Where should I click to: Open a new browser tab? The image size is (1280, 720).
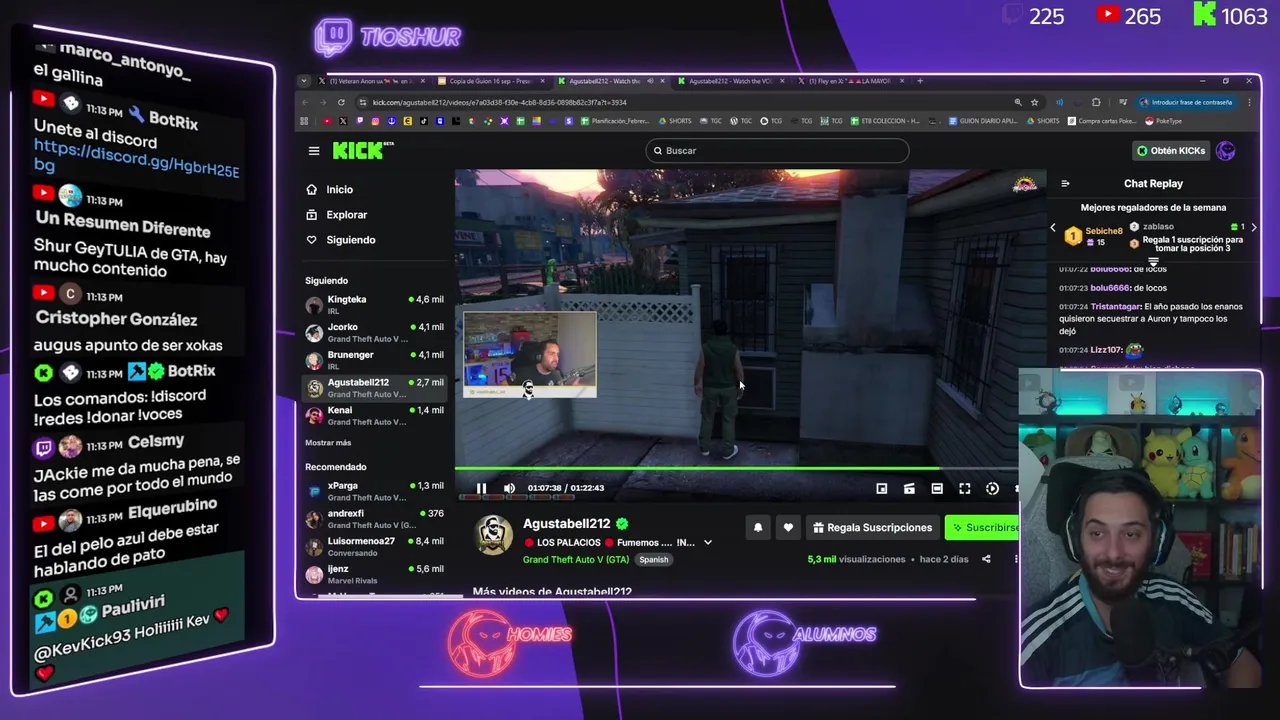921,81
